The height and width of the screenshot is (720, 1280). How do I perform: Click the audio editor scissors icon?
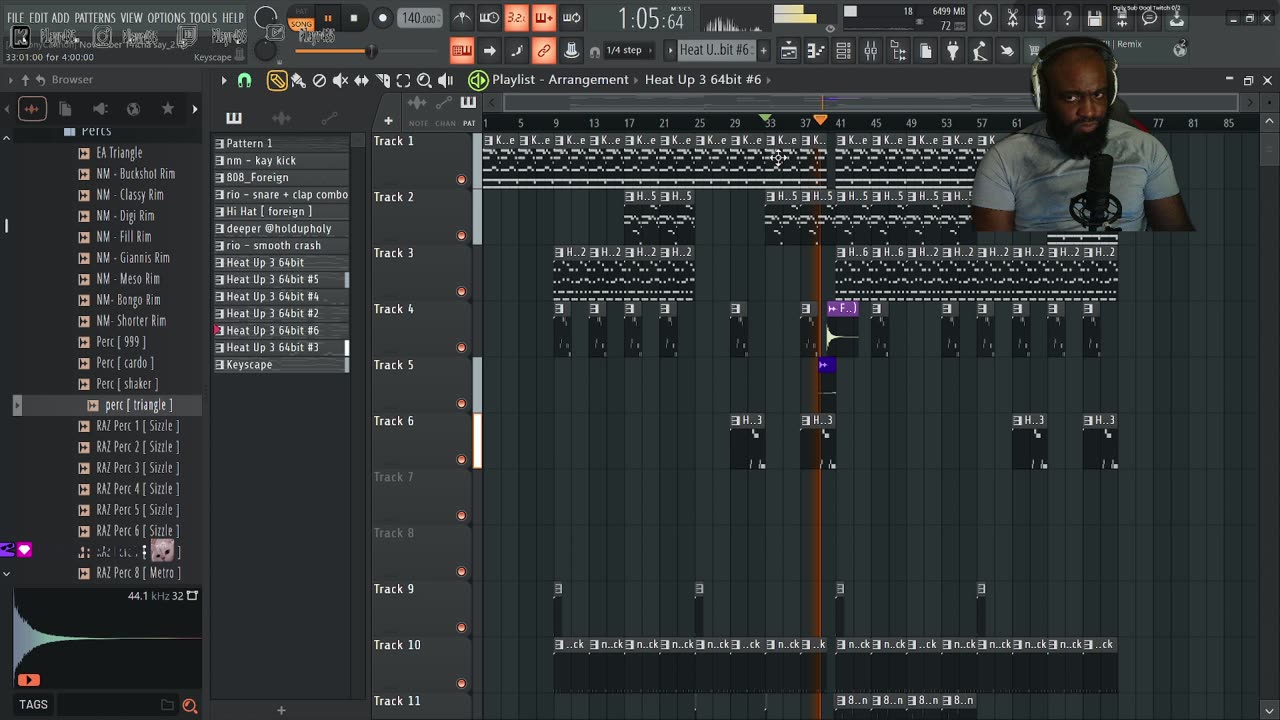[x=1013, y=18]
